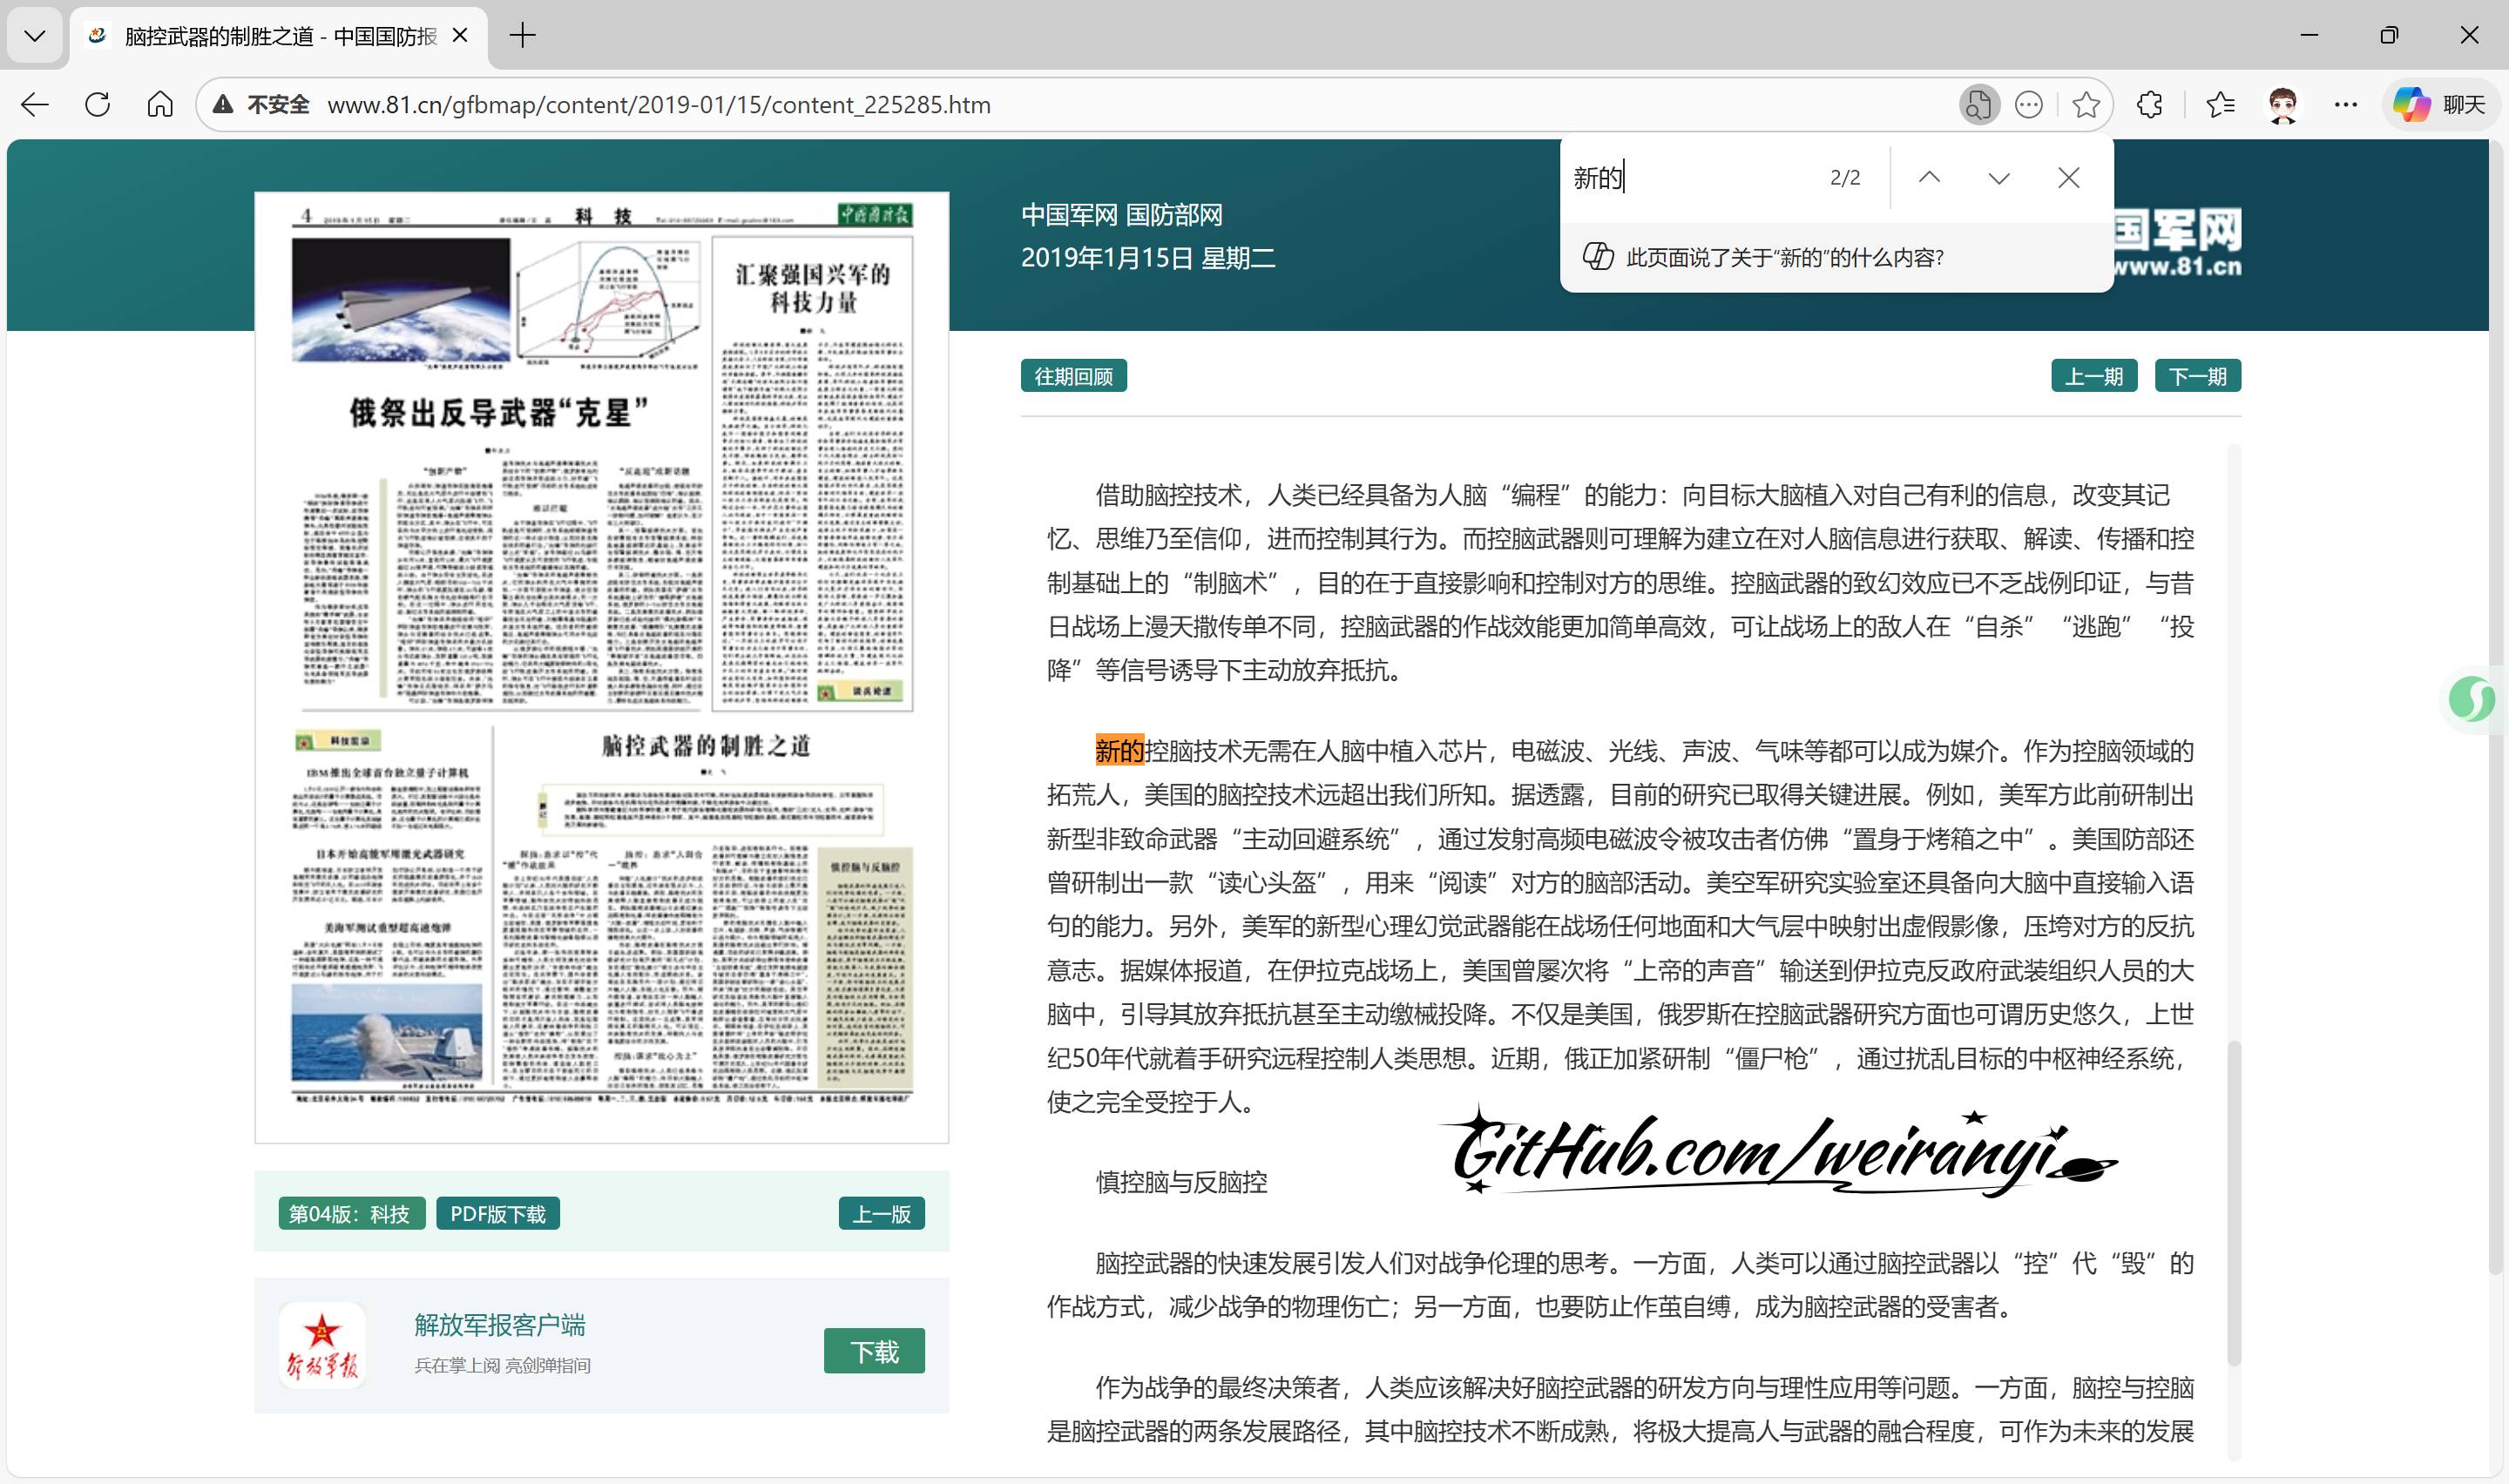The width and height of the screenshot is (2509, 1484).
Task: Jump to previous search match arrow
Action: pyautogui.click(x=1930, y=177)
